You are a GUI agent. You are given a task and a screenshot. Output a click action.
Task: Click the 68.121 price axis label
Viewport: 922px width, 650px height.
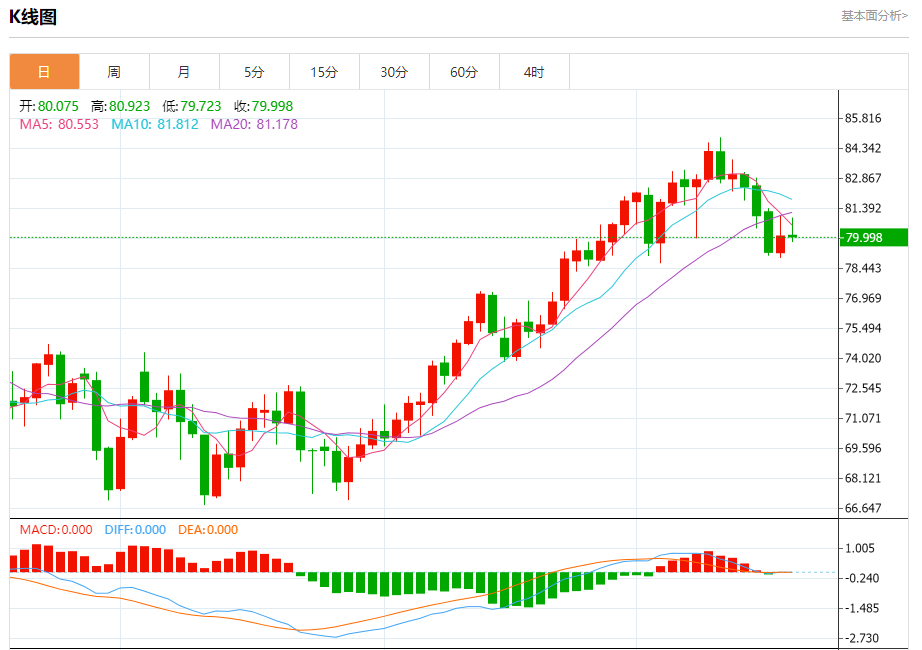point(863,478)
